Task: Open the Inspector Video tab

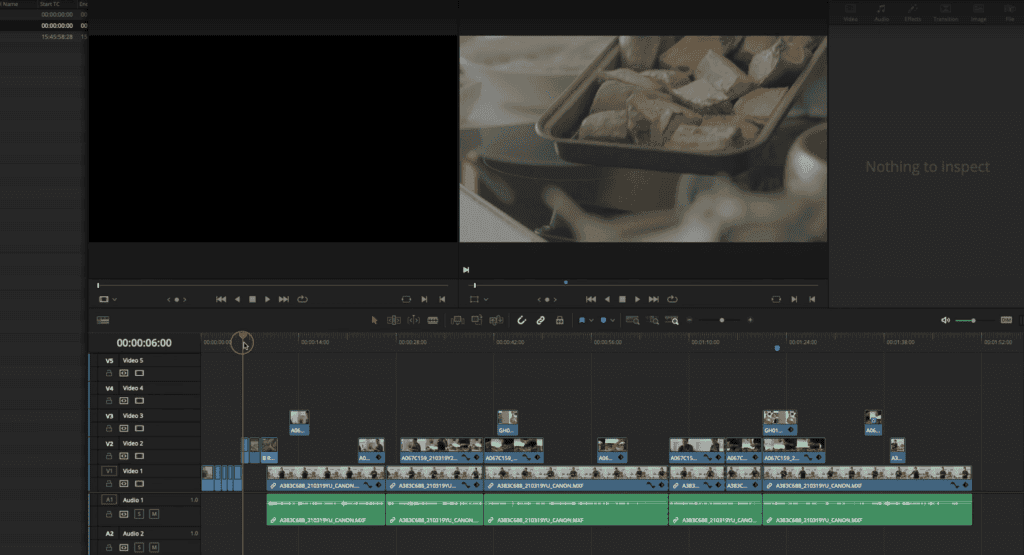Action: [850, 12]
